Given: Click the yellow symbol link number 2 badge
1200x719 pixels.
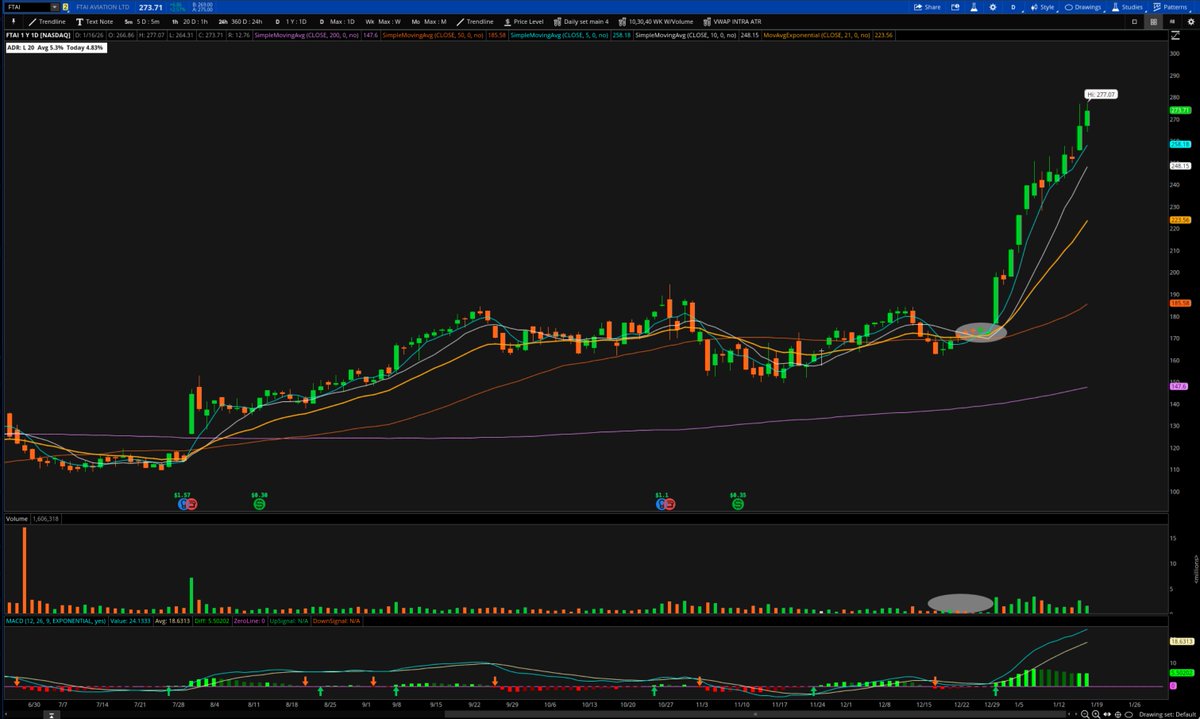Looking at the screenshot, I should tap(65, 7).
